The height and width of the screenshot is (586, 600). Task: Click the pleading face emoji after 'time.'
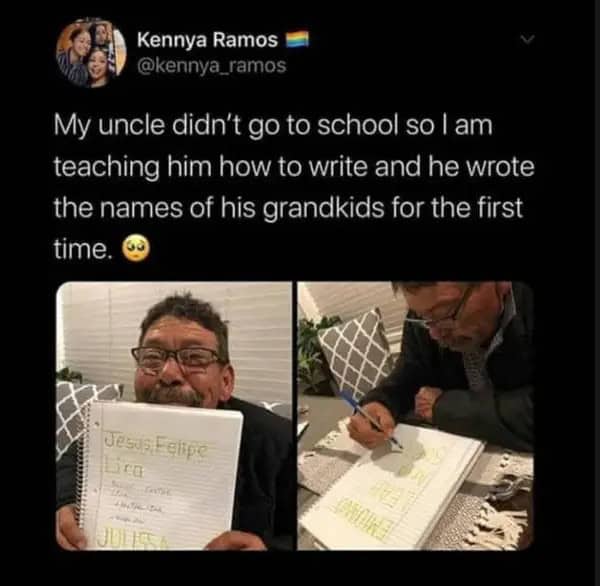pyautogui.click(x=135, y=250)
